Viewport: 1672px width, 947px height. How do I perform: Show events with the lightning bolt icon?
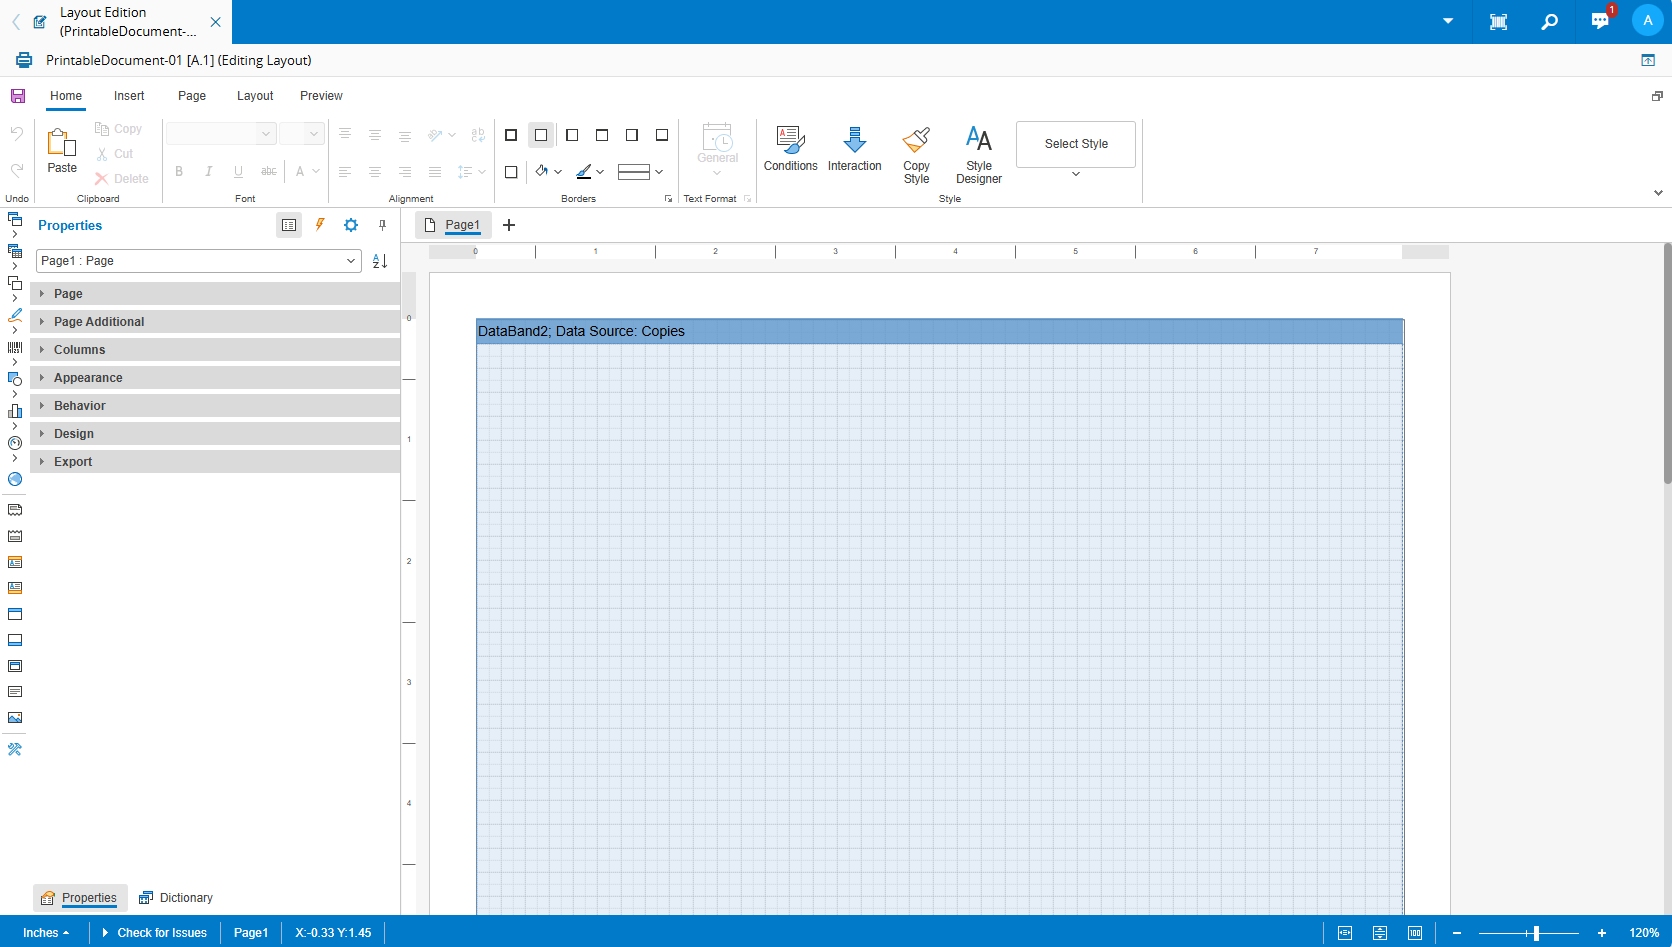coord(320,225)
